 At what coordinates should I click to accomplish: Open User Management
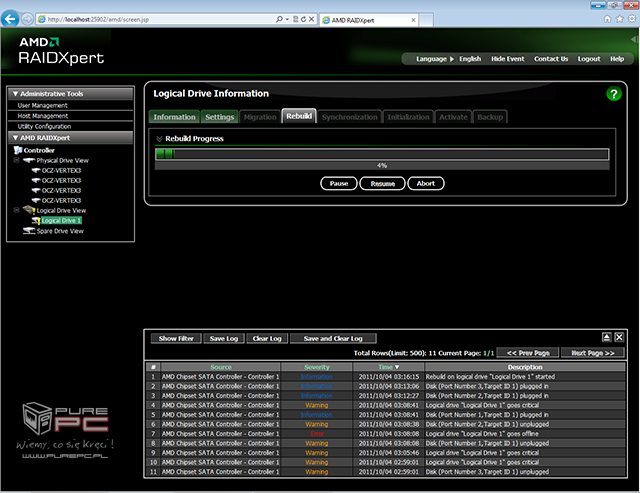[42, 105]
